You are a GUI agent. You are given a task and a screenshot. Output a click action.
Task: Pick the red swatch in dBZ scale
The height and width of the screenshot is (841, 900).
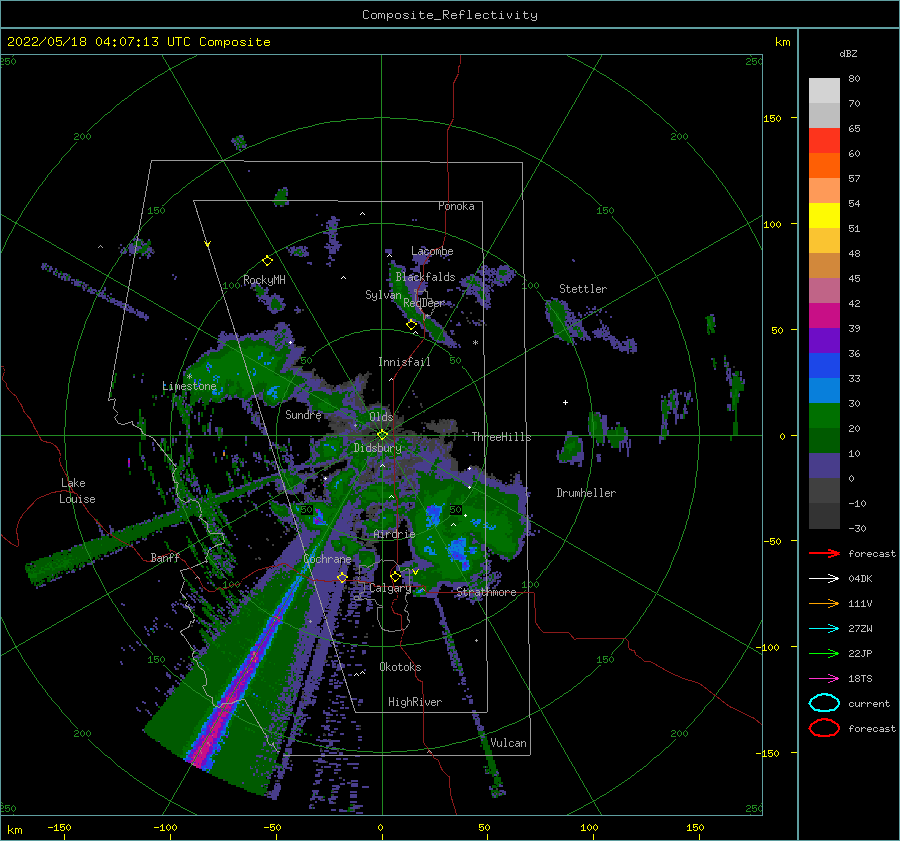coord(824,141)
